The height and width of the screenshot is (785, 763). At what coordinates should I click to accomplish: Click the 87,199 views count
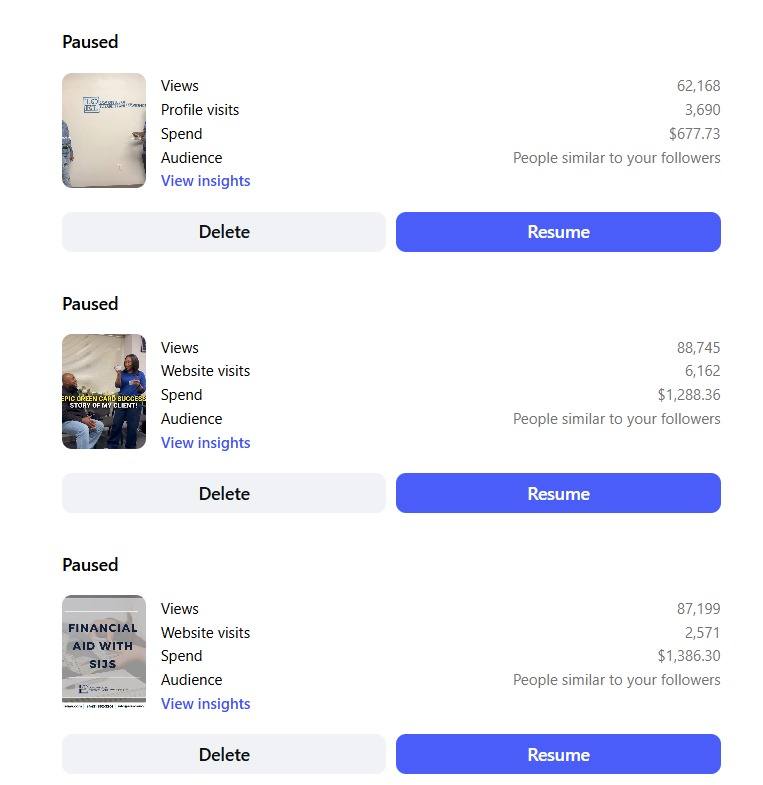[698, 609]
